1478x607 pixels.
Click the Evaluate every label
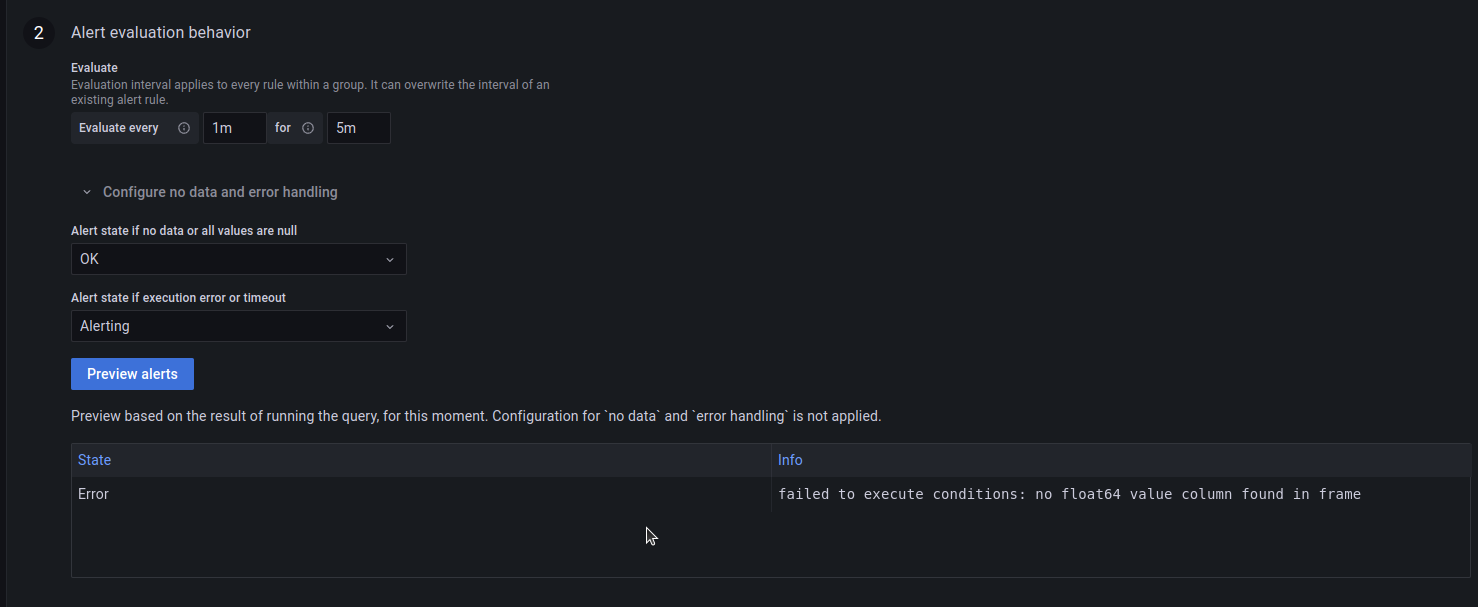point(119,128)
